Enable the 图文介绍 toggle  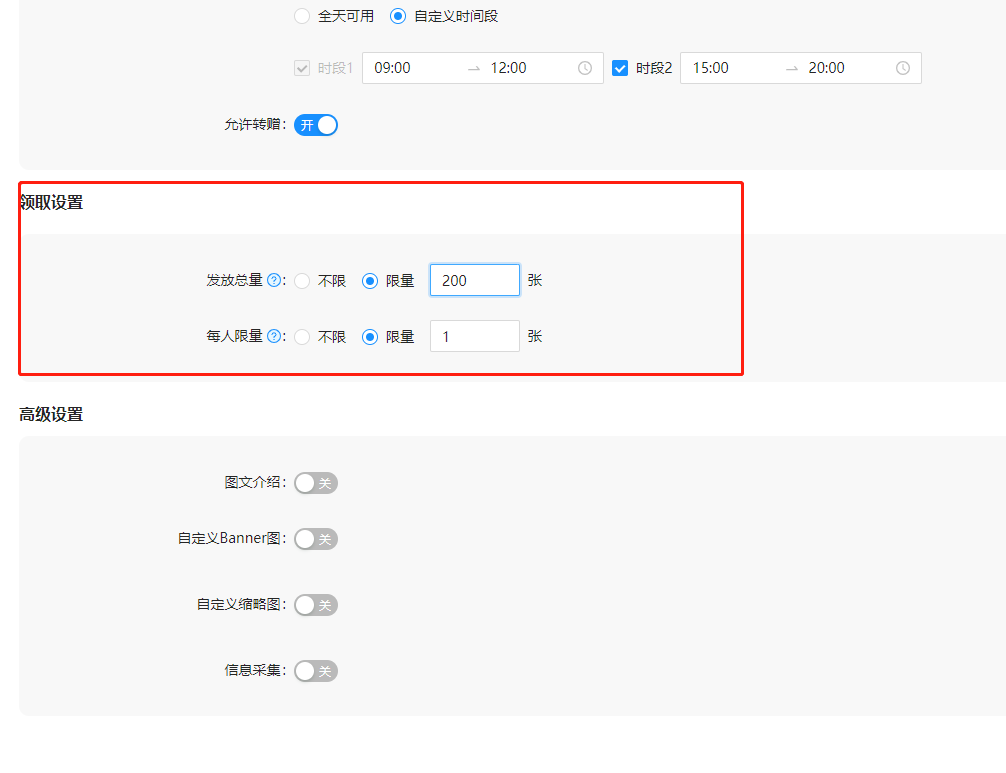[316, 482]
